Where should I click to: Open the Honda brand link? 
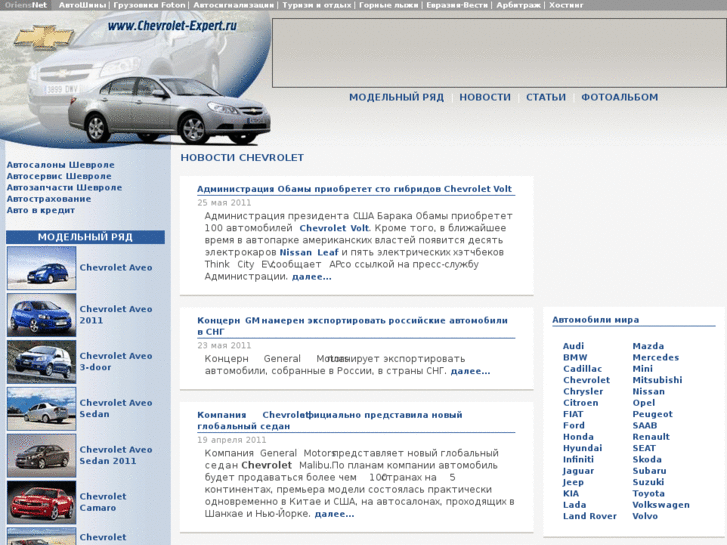pyautogui.click(x=578, y=437)
